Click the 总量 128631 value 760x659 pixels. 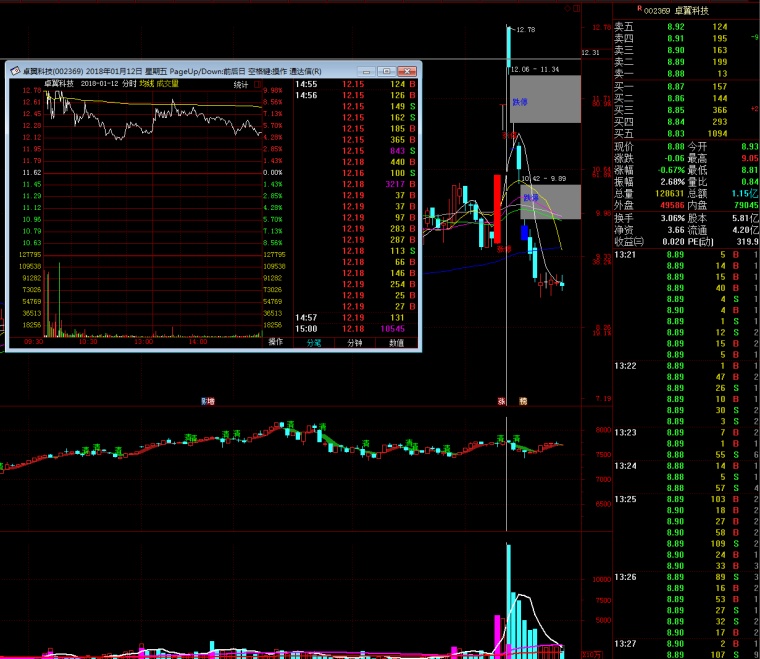pyautogui.click(x=669, y=193)
